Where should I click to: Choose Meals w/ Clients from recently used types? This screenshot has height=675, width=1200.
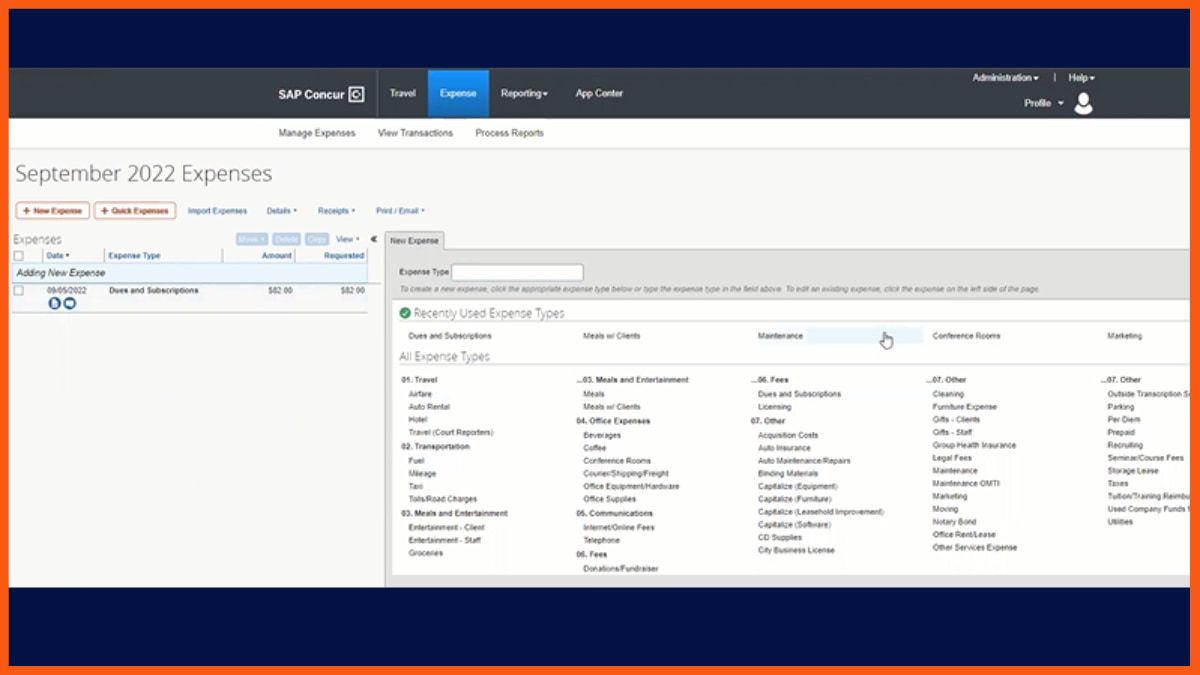[611, 336]
